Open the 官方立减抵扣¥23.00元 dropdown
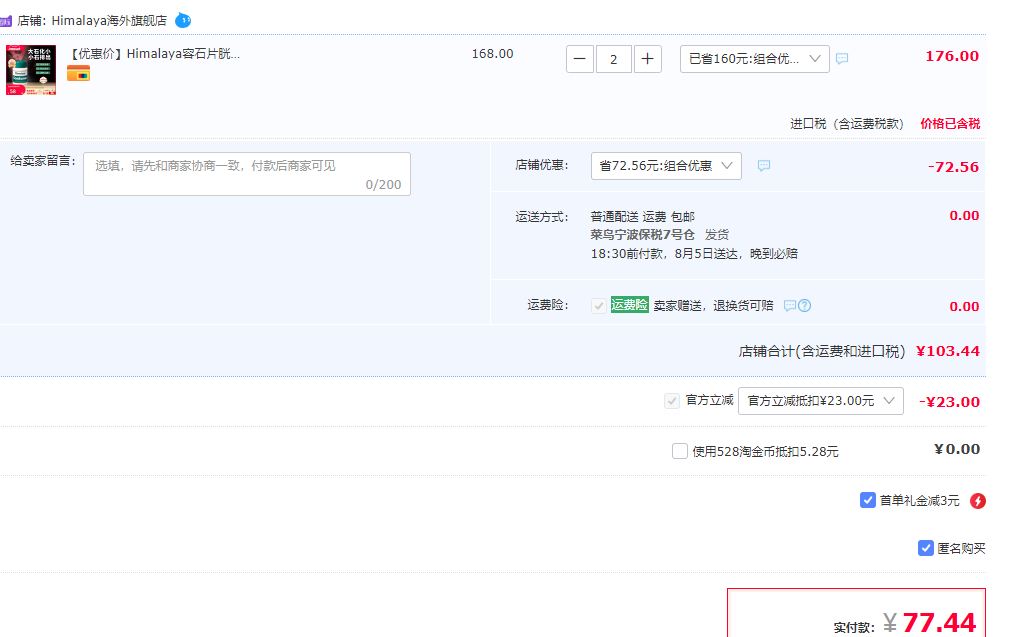Viewport: 1014px width, 637px height. [821, 401]
